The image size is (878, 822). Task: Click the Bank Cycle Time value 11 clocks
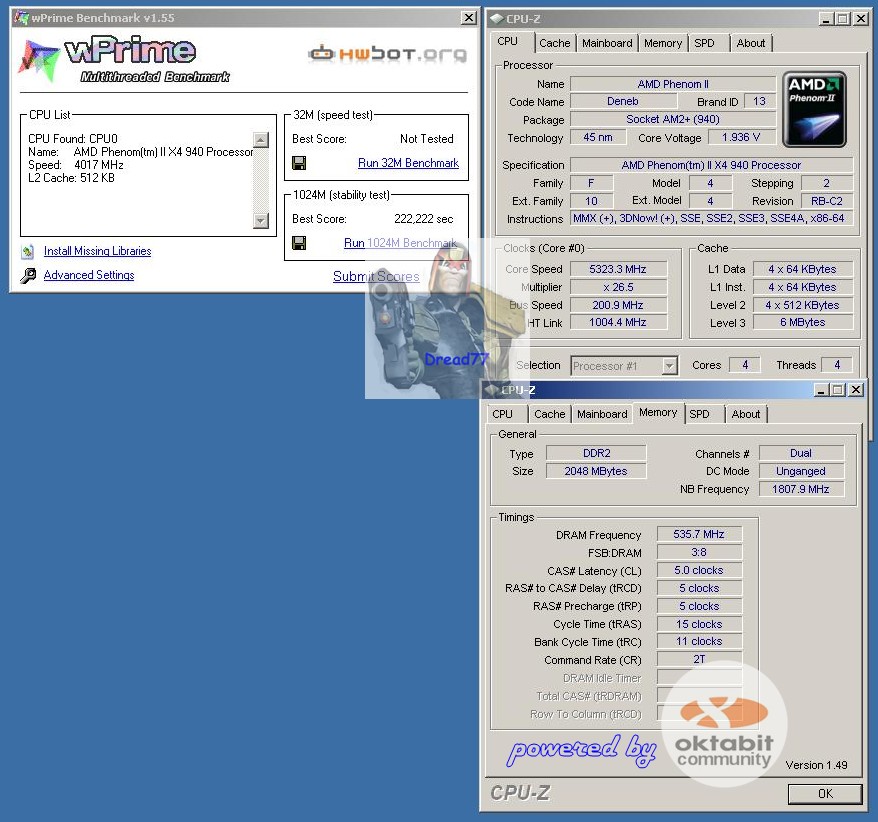(699, 641)
